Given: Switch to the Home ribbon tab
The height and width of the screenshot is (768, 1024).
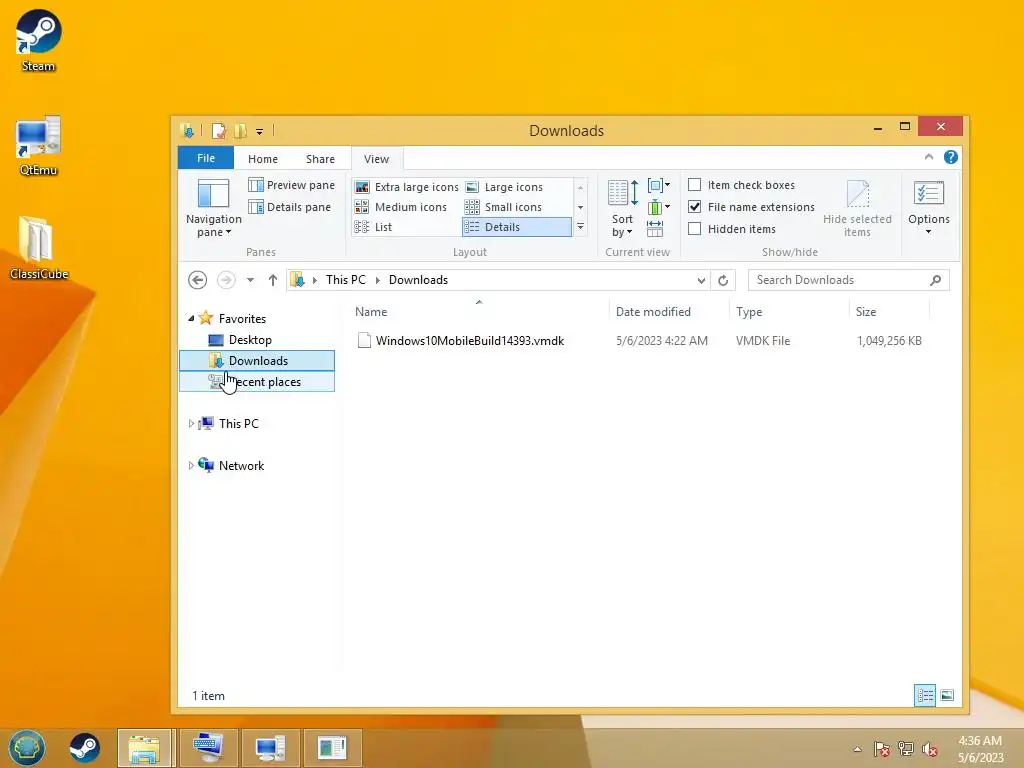Looking at the screenshot, I should (x=263, y=159).
